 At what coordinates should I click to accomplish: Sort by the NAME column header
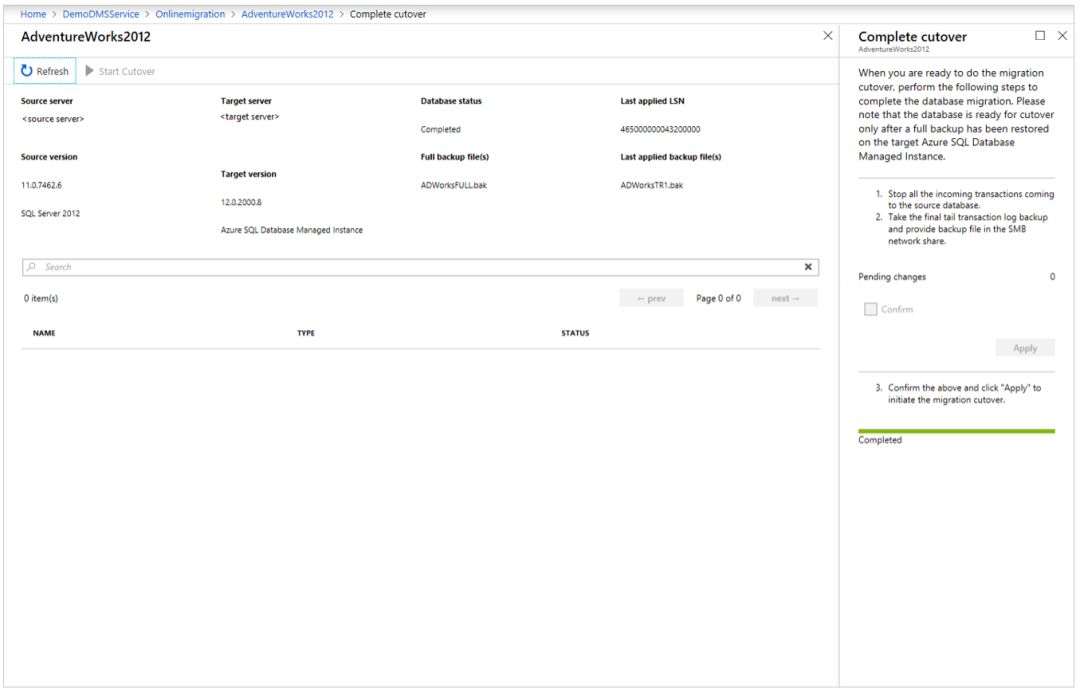click(x=44, y=333)
